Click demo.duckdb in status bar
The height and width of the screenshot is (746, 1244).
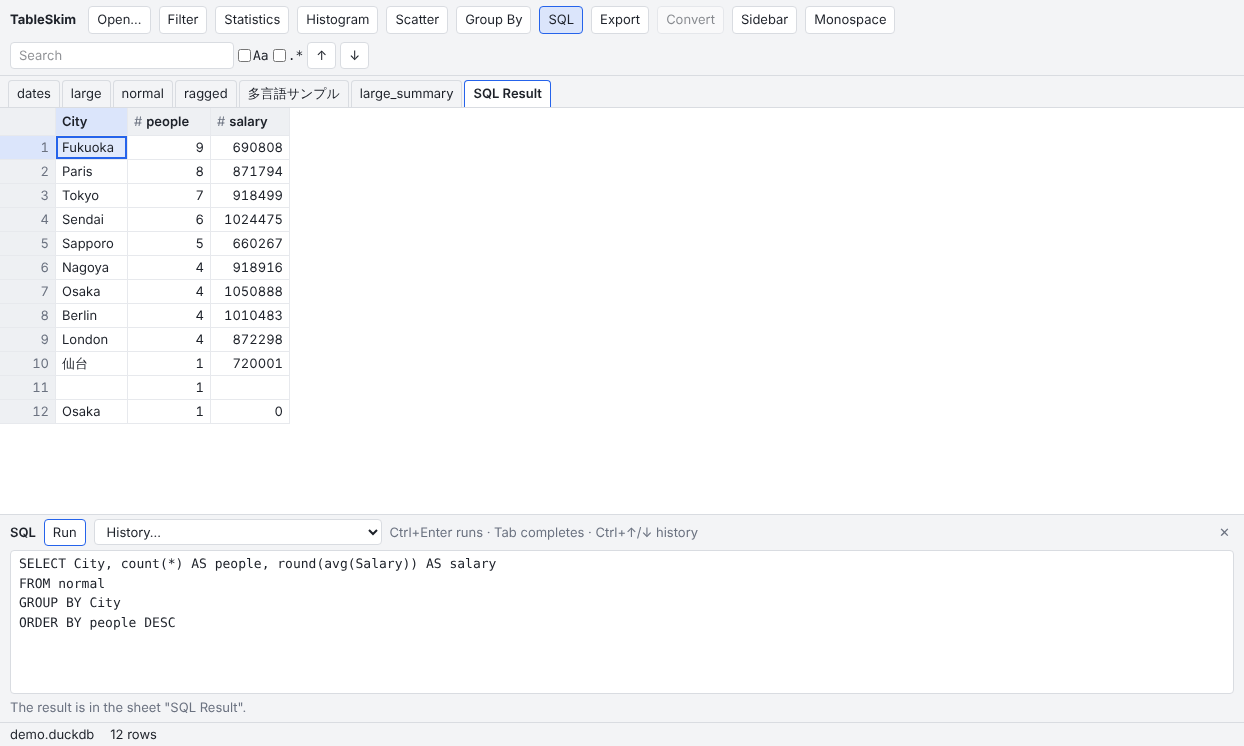(x=52, y=734)
